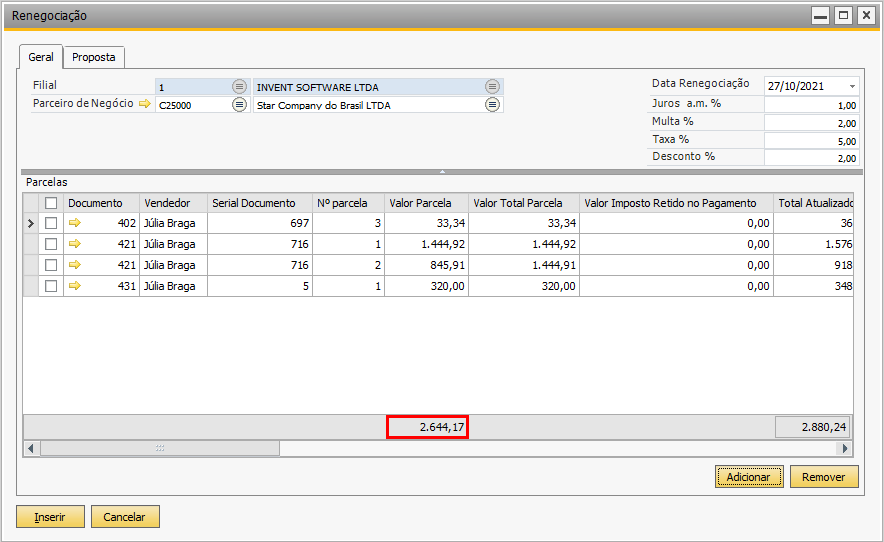Click the Adicionar button

(749, 477)
